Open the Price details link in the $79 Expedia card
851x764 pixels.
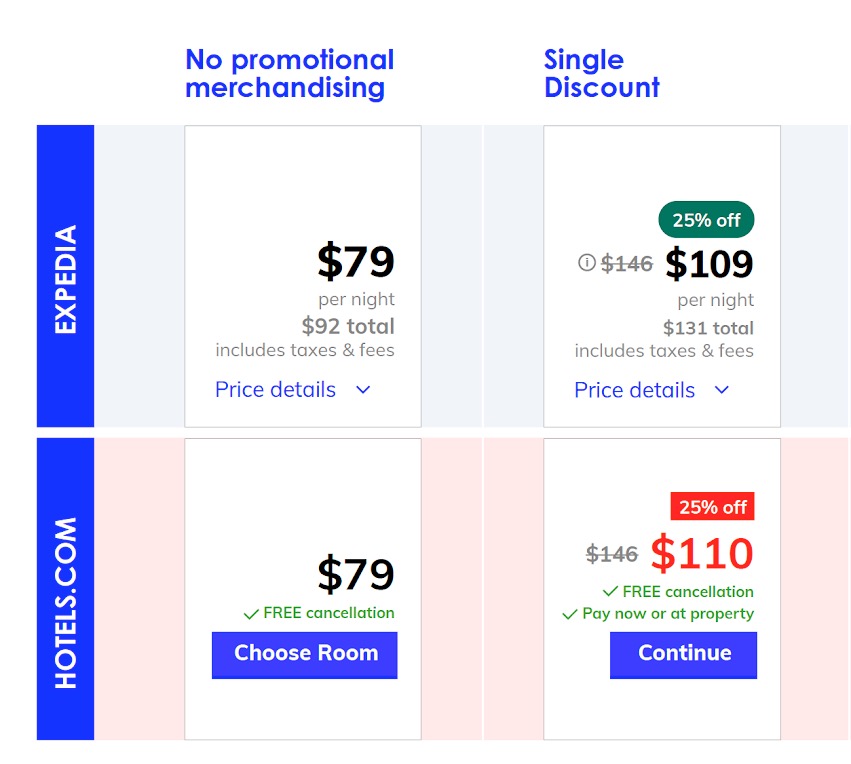click(276, 390)
